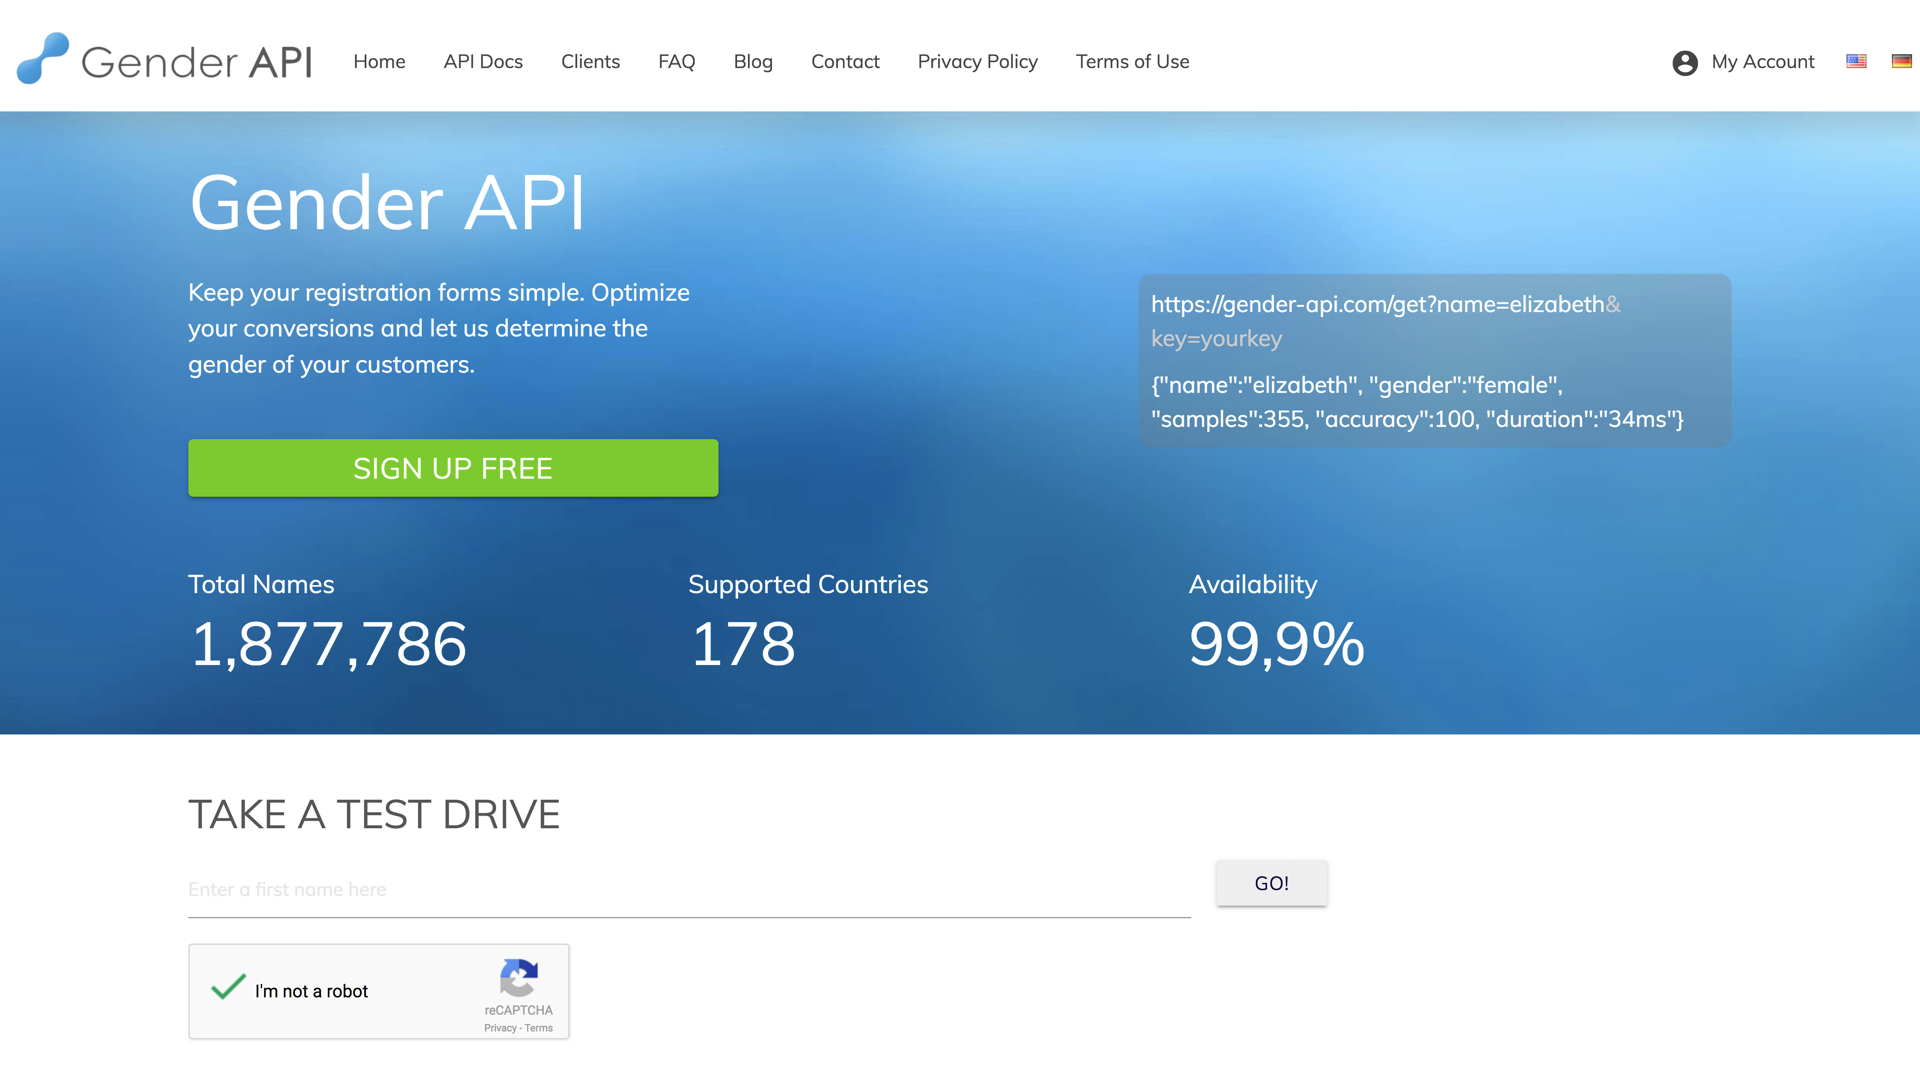This screenshot has width=1920, height=1080.
Task: Open reCAPTCHA Terms link
Action: (x=538, y=1028)
